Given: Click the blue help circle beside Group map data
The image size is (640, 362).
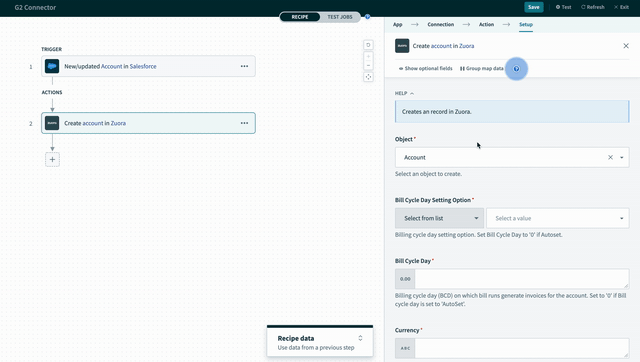Looking at the screenshot, I should tap(516, 69).
